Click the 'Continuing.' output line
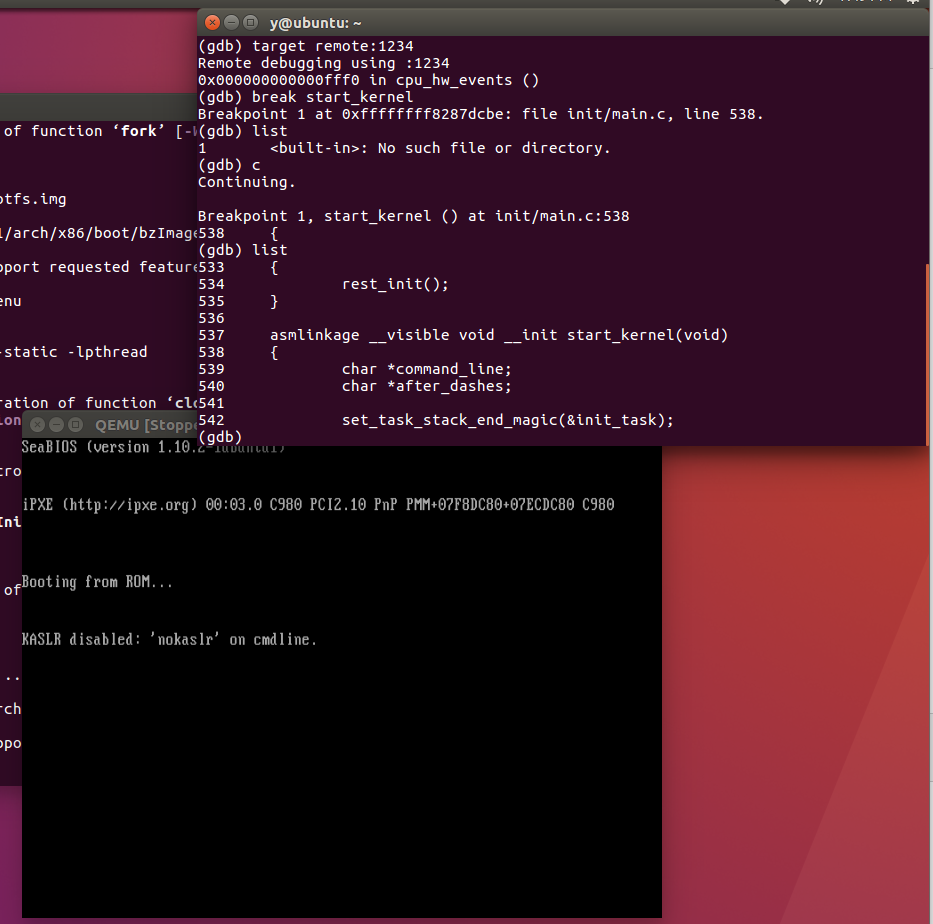933x924 pixels. [x=246, y=182]
